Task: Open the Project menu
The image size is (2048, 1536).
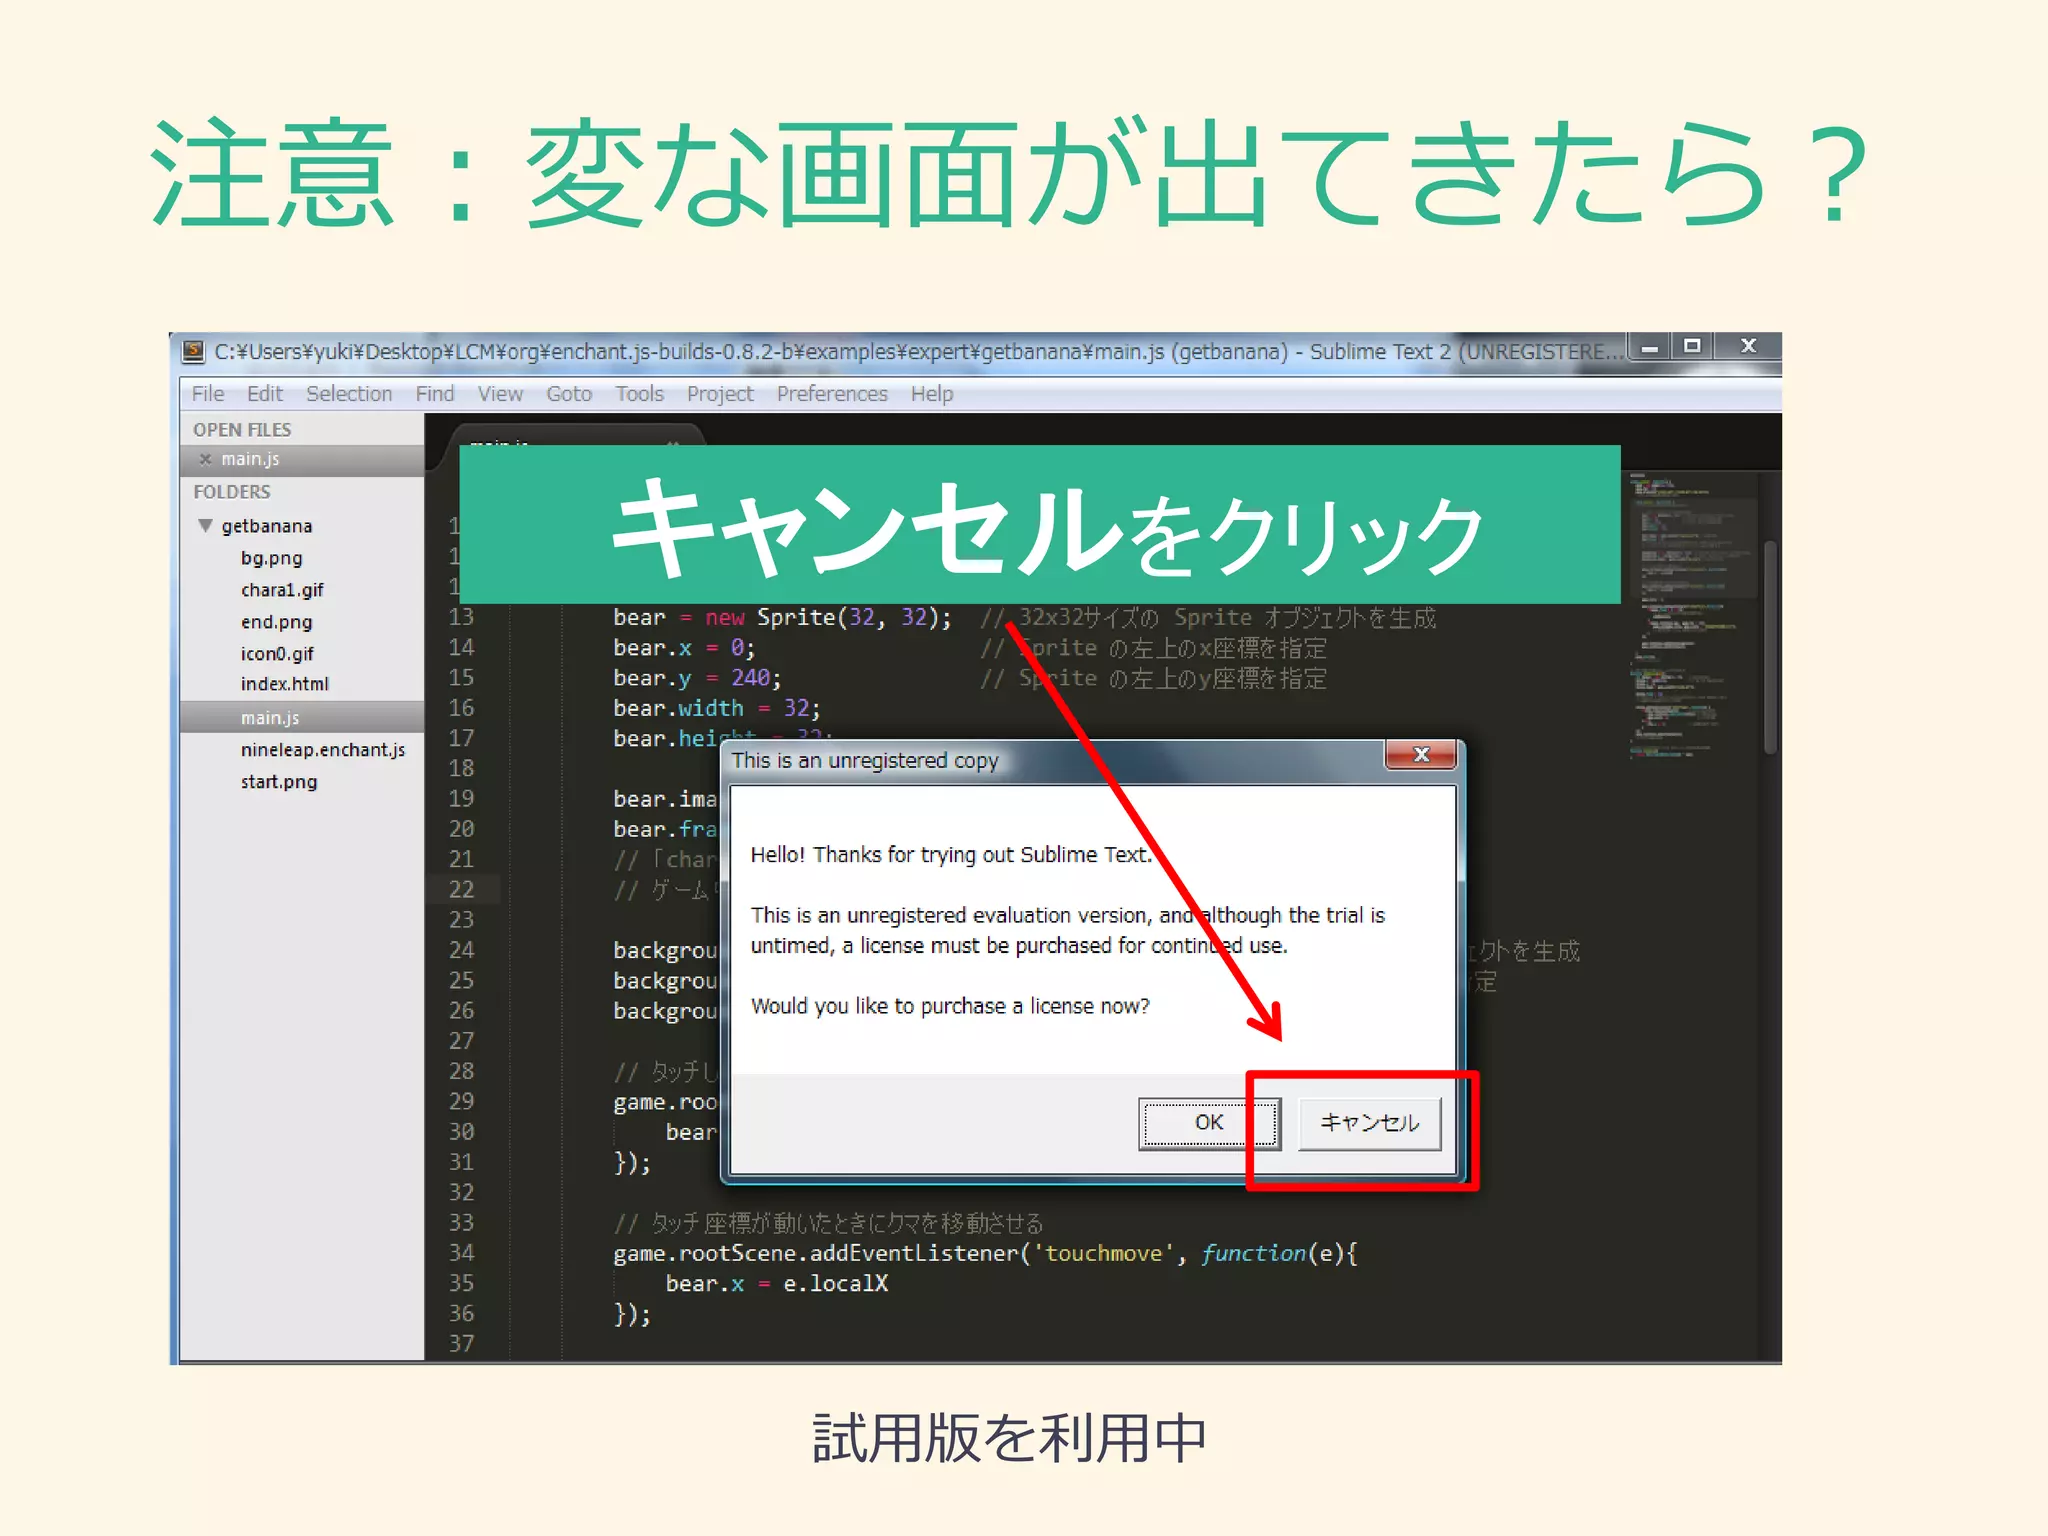Action: (x=720, y=394)
